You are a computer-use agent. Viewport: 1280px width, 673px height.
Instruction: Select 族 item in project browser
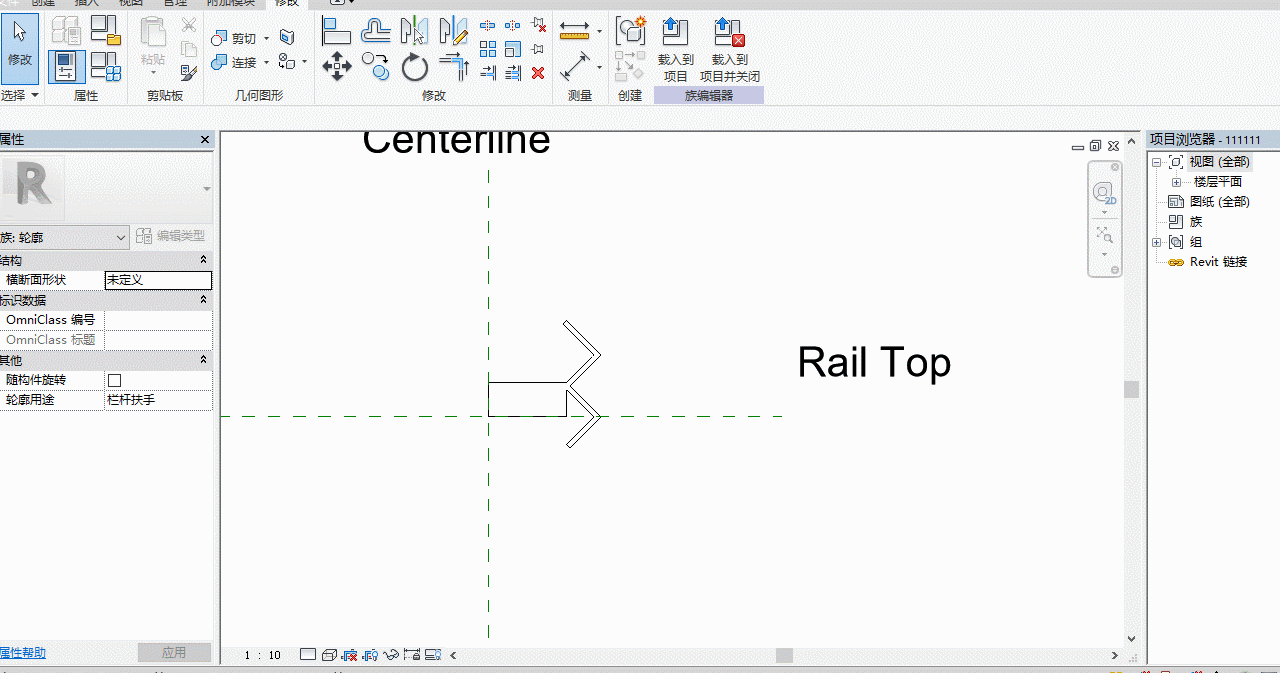(x=1196, y=222)
